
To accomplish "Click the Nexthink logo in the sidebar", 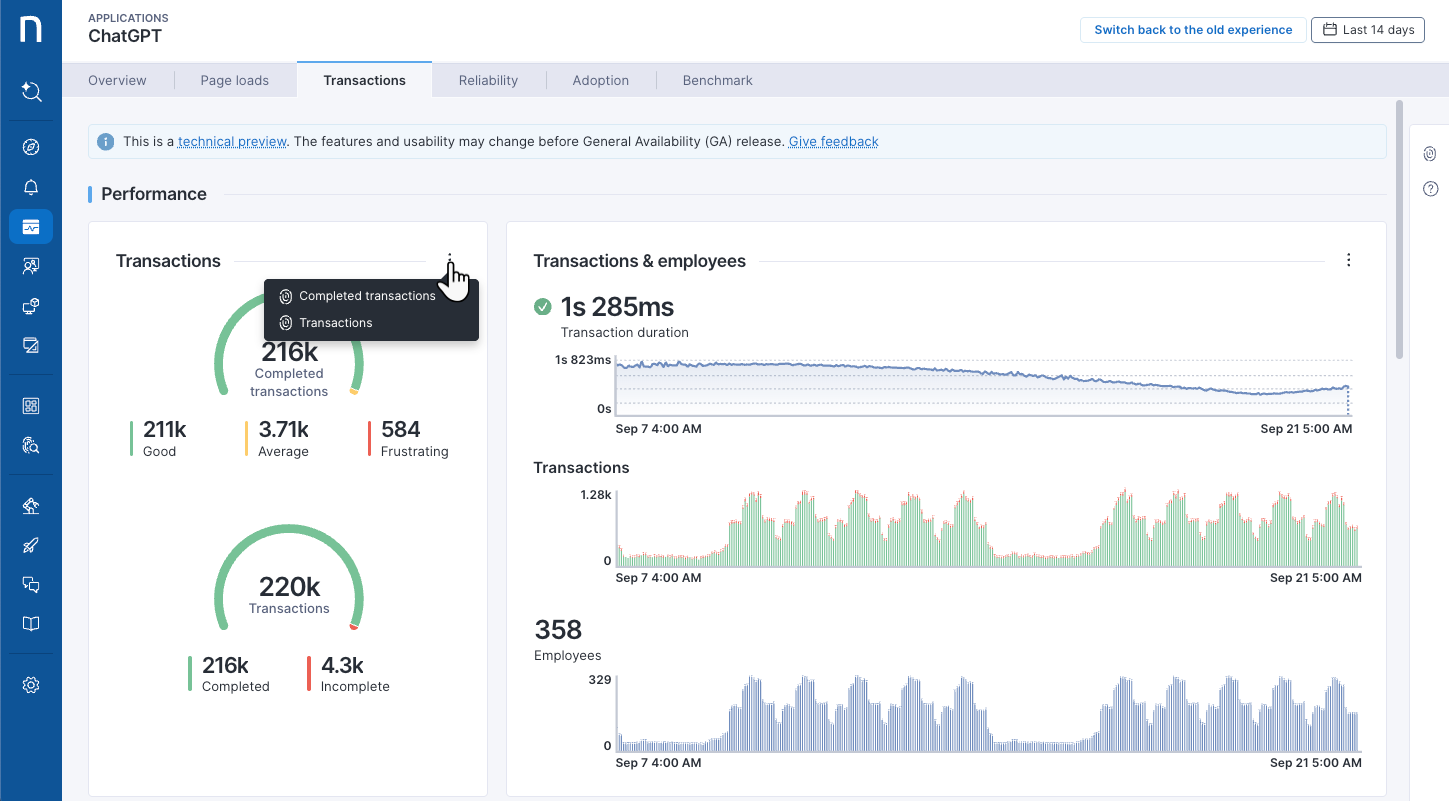I will click(x=31, y=30).
